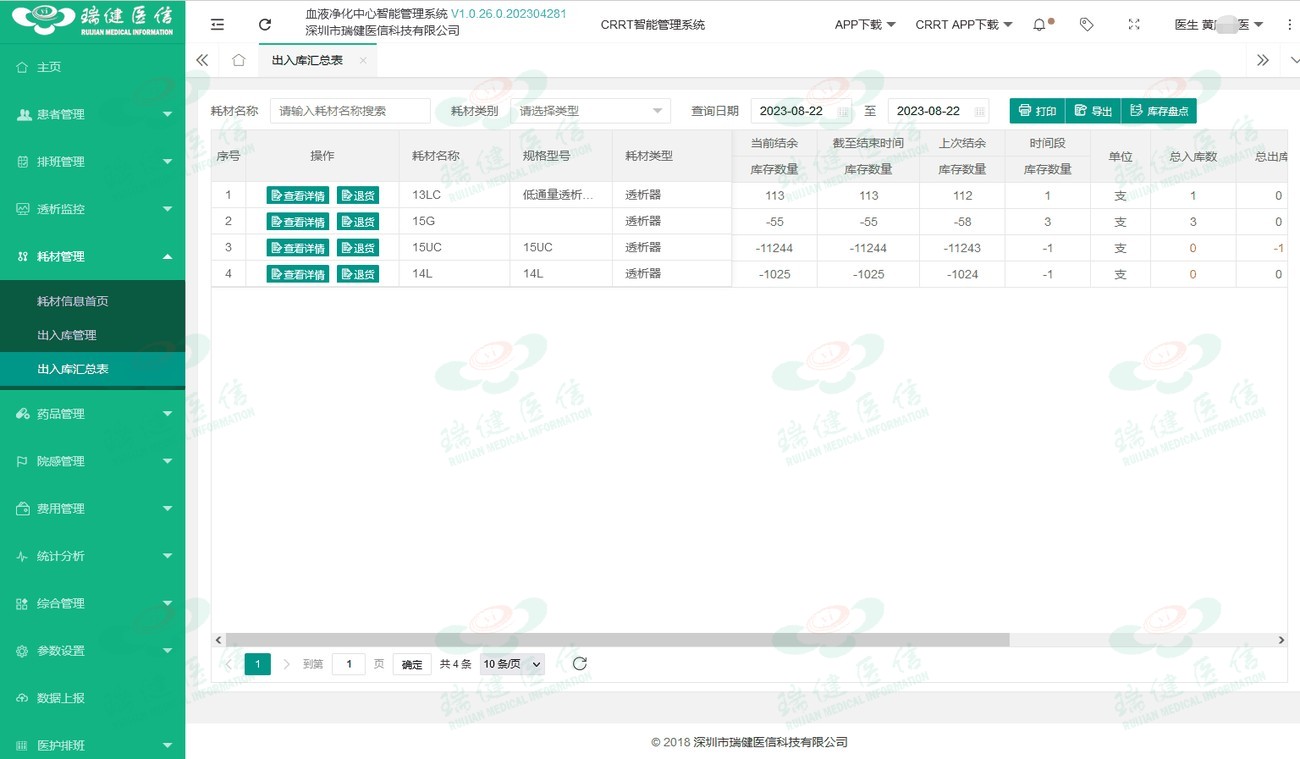Viewport: 1300px width, 759px height.
Task: Open 数据上报 in the sidebar
Action: click(92, 698)
